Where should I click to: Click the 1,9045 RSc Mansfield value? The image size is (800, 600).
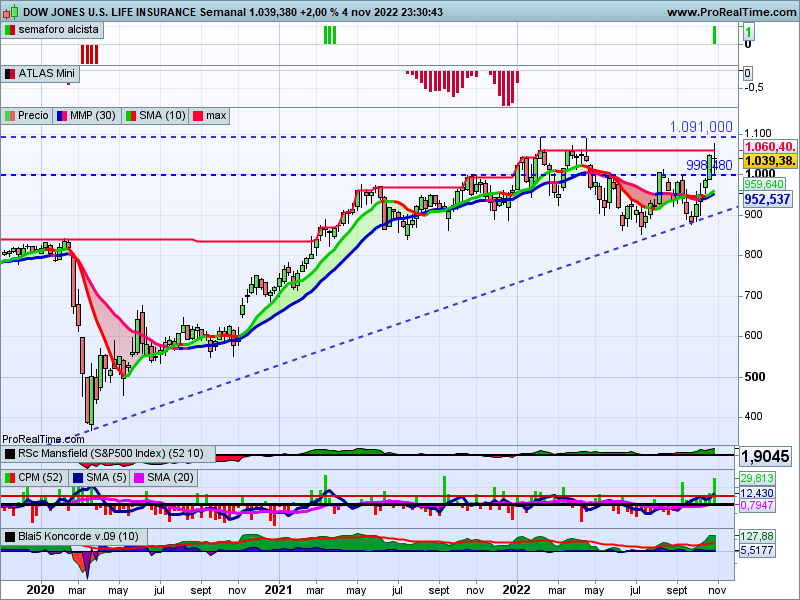pos(764,456)
